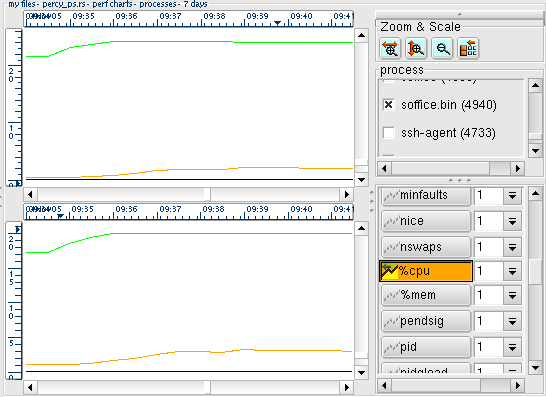Click the bottom chart scroll down arrow
The image size is (546, 397).
pyautogui.click(x=361, y=373)
